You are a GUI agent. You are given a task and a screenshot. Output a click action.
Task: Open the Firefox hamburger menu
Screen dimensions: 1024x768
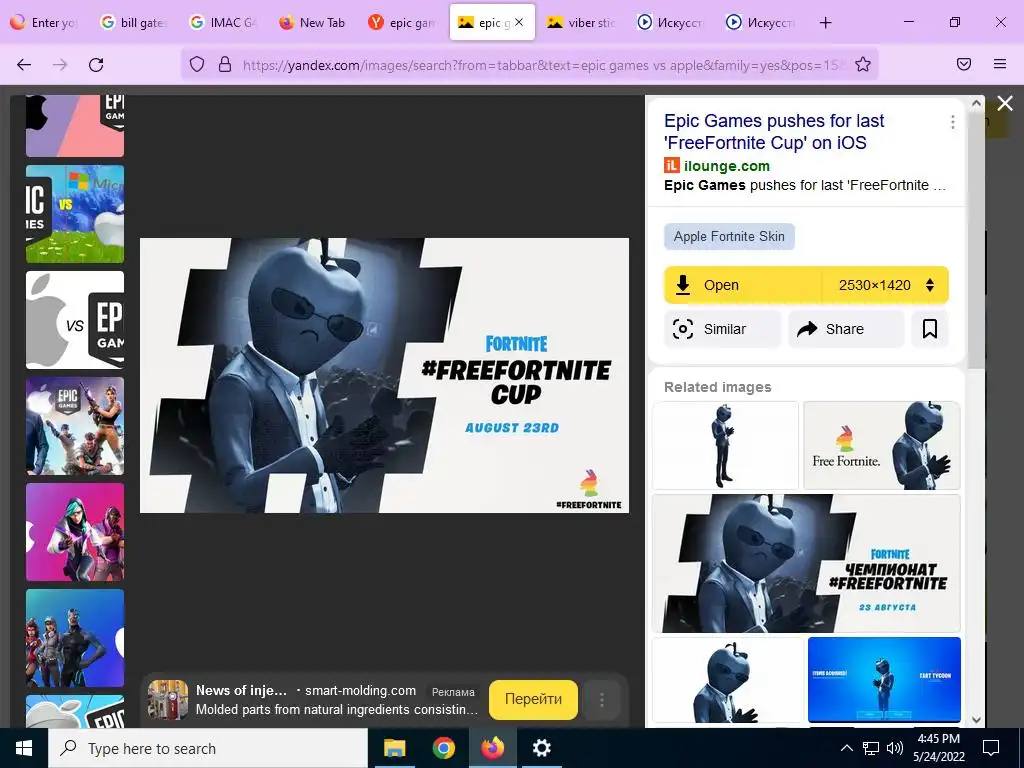1000,64
